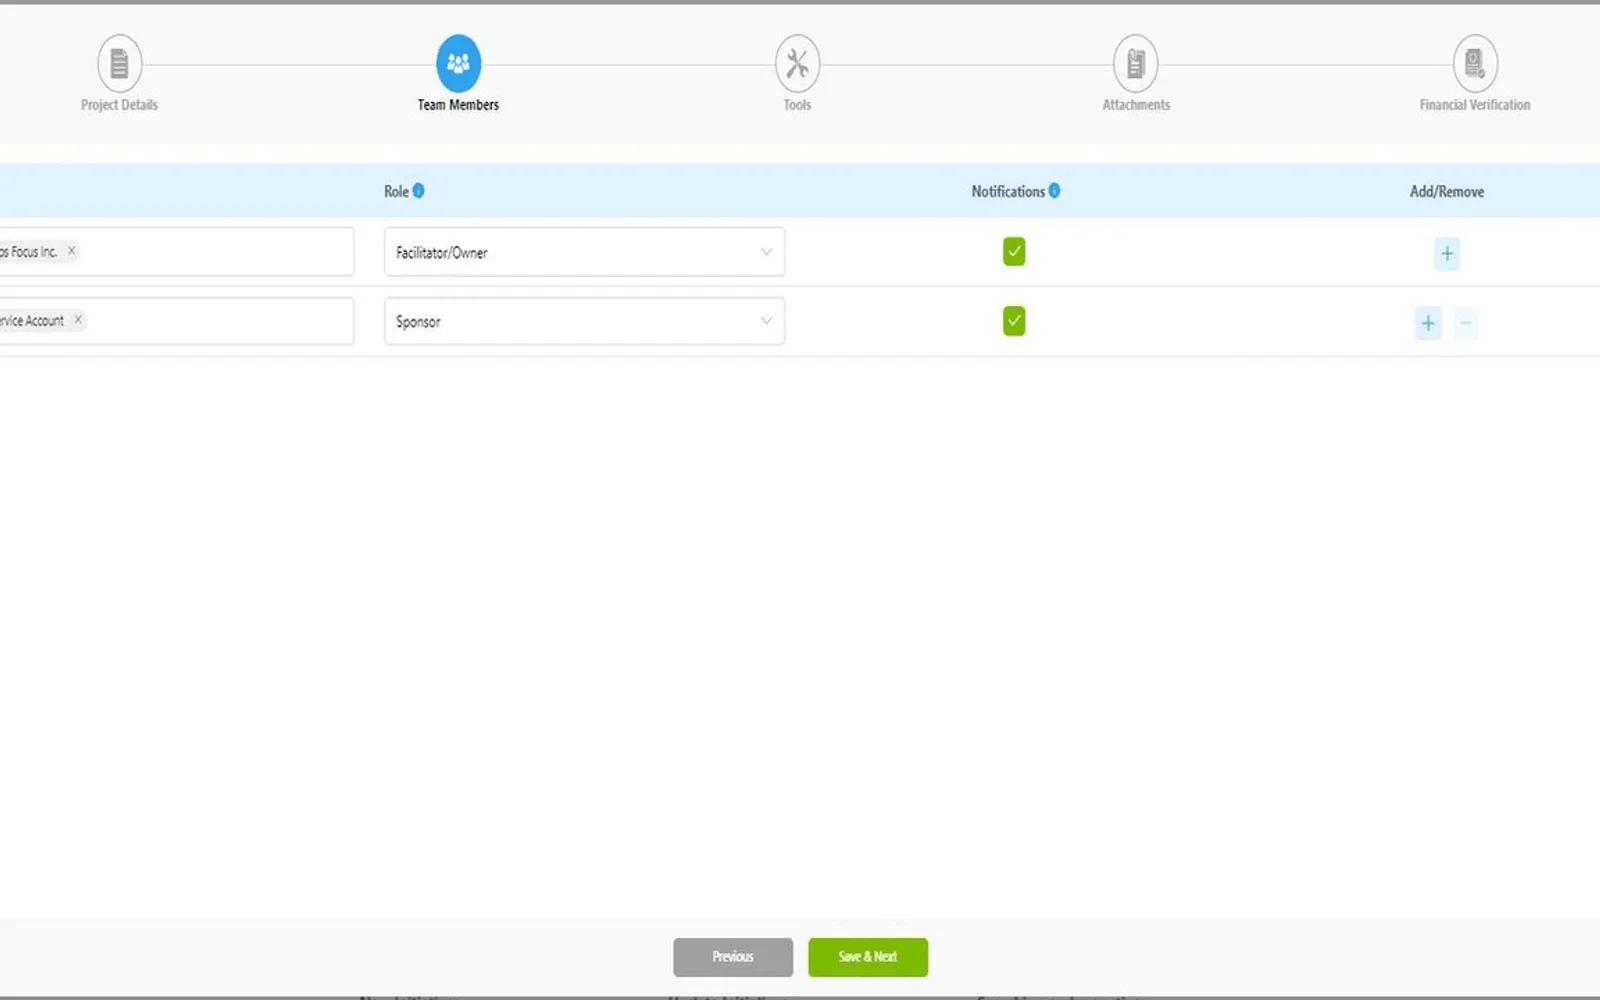Viewport: 1600px width, 1000px height.
Task: Uncheck notifications for the Facilitator/Owner row
Action: [x=1014, y=251]
